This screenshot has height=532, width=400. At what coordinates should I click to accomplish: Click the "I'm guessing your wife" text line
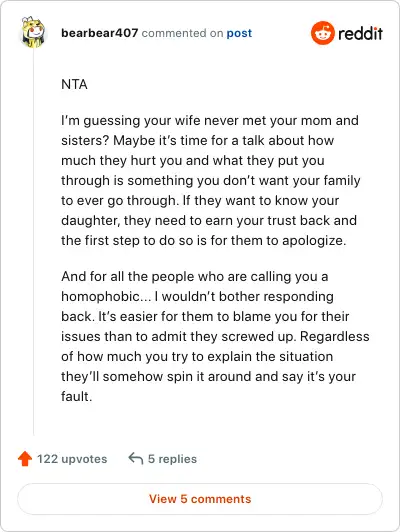tap(210, 121)
